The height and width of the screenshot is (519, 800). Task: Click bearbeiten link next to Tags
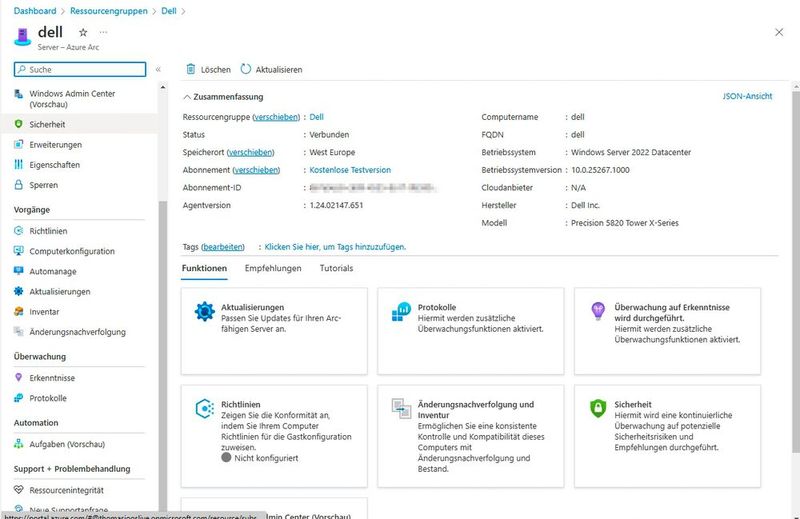click(x=223, y=247)
